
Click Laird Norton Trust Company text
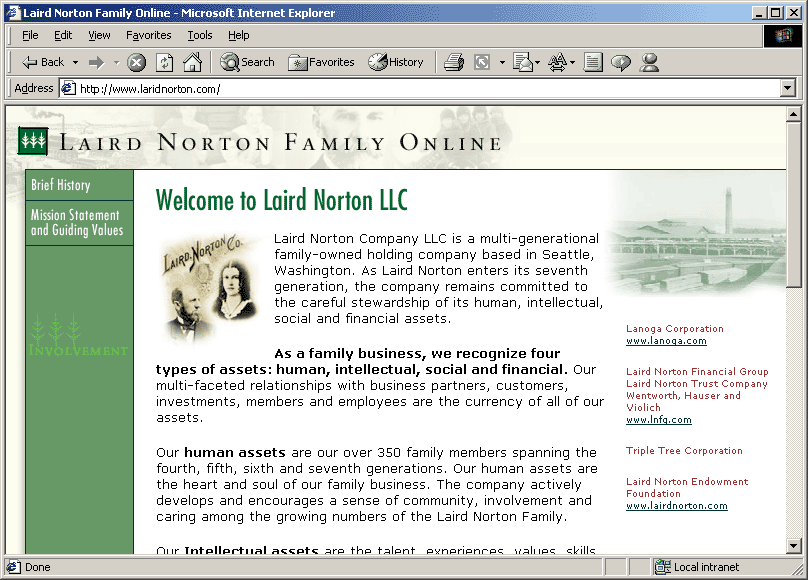click(697, 384)
